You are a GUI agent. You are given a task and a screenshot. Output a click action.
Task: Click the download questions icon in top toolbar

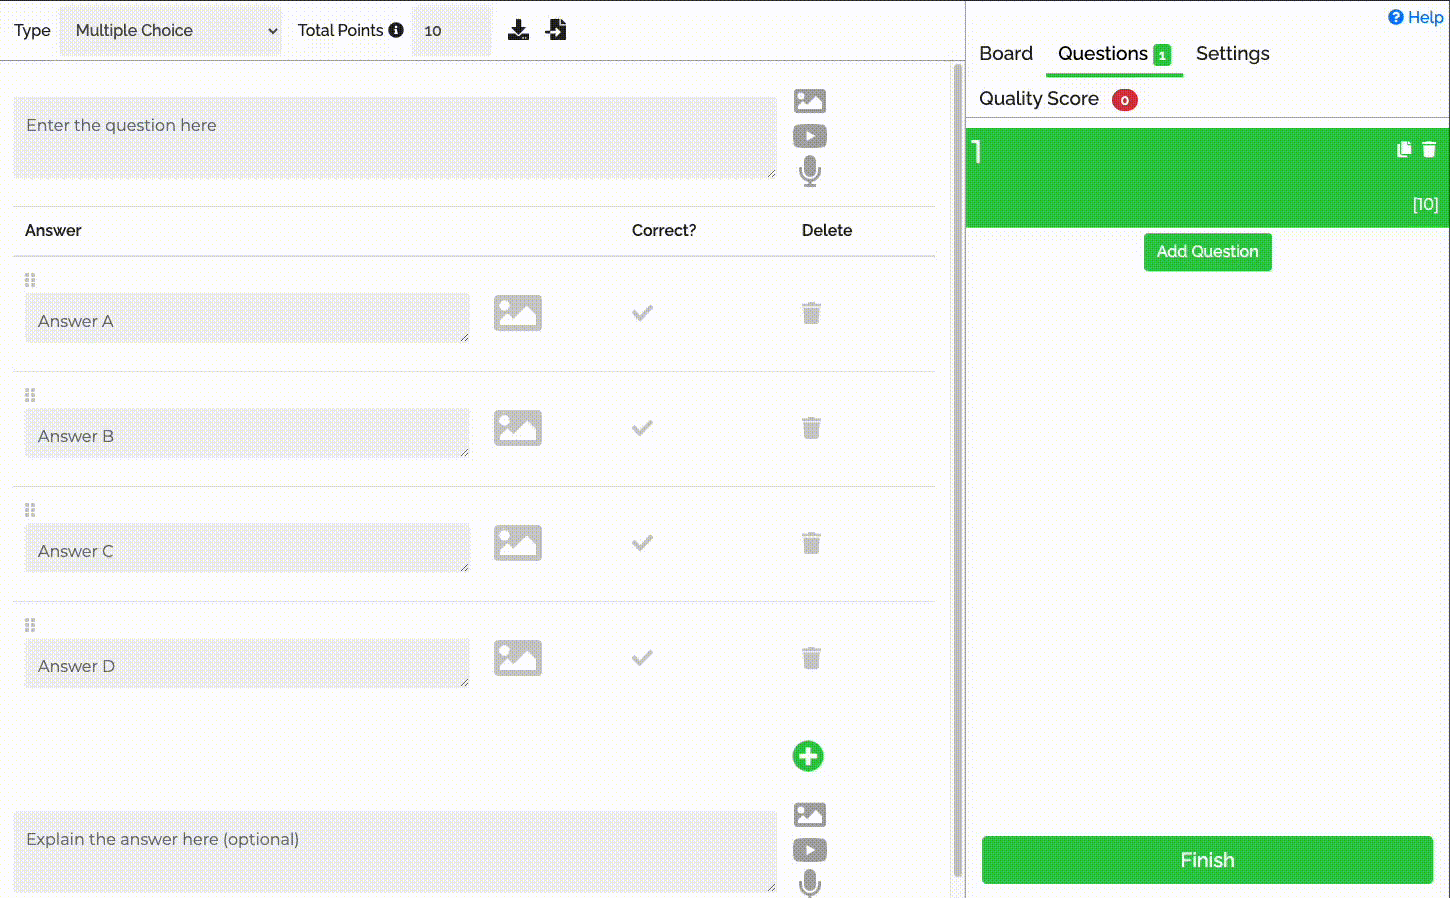click(x=518, y=30)
